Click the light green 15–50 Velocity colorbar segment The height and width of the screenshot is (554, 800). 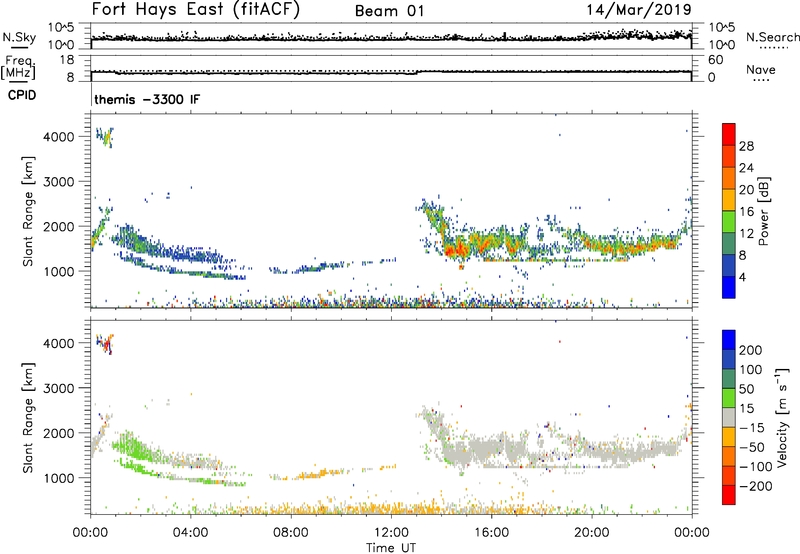tap(729, 398)
